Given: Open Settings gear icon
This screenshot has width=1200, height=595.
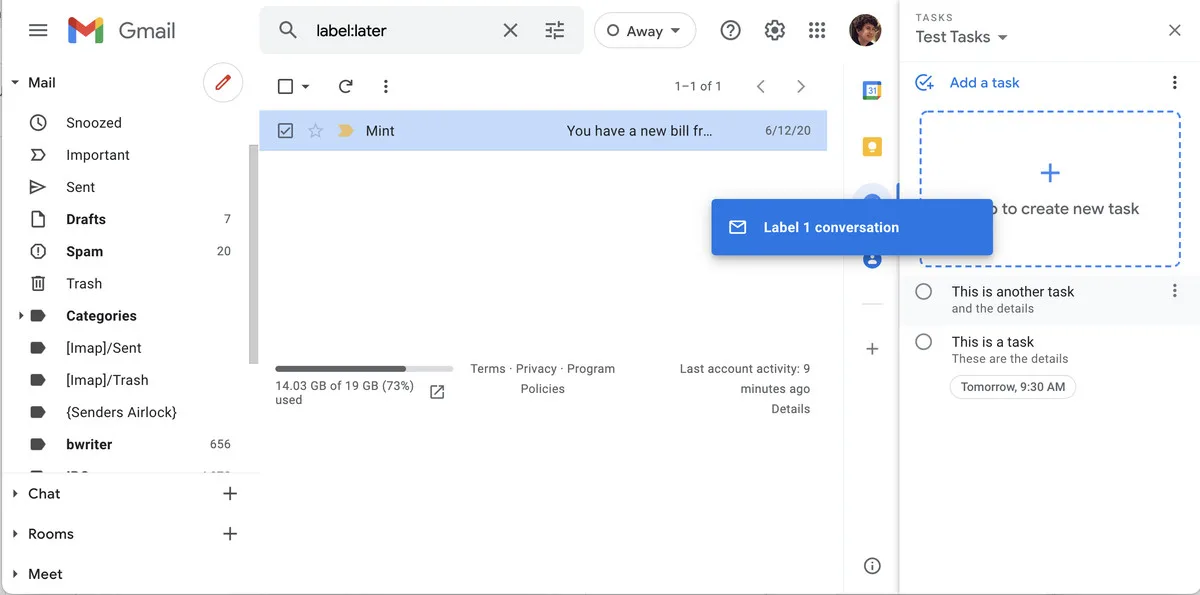Looking at the screenshot, I should [774, 30].
